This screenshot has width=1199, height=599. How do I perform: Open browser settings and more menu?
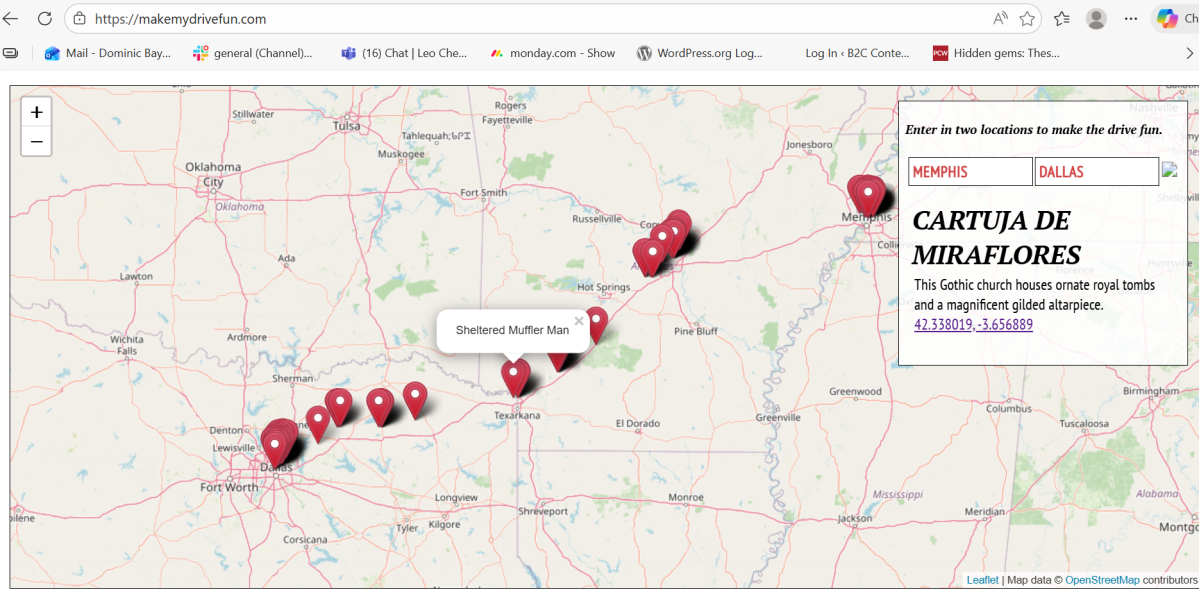pos(1131,19)
